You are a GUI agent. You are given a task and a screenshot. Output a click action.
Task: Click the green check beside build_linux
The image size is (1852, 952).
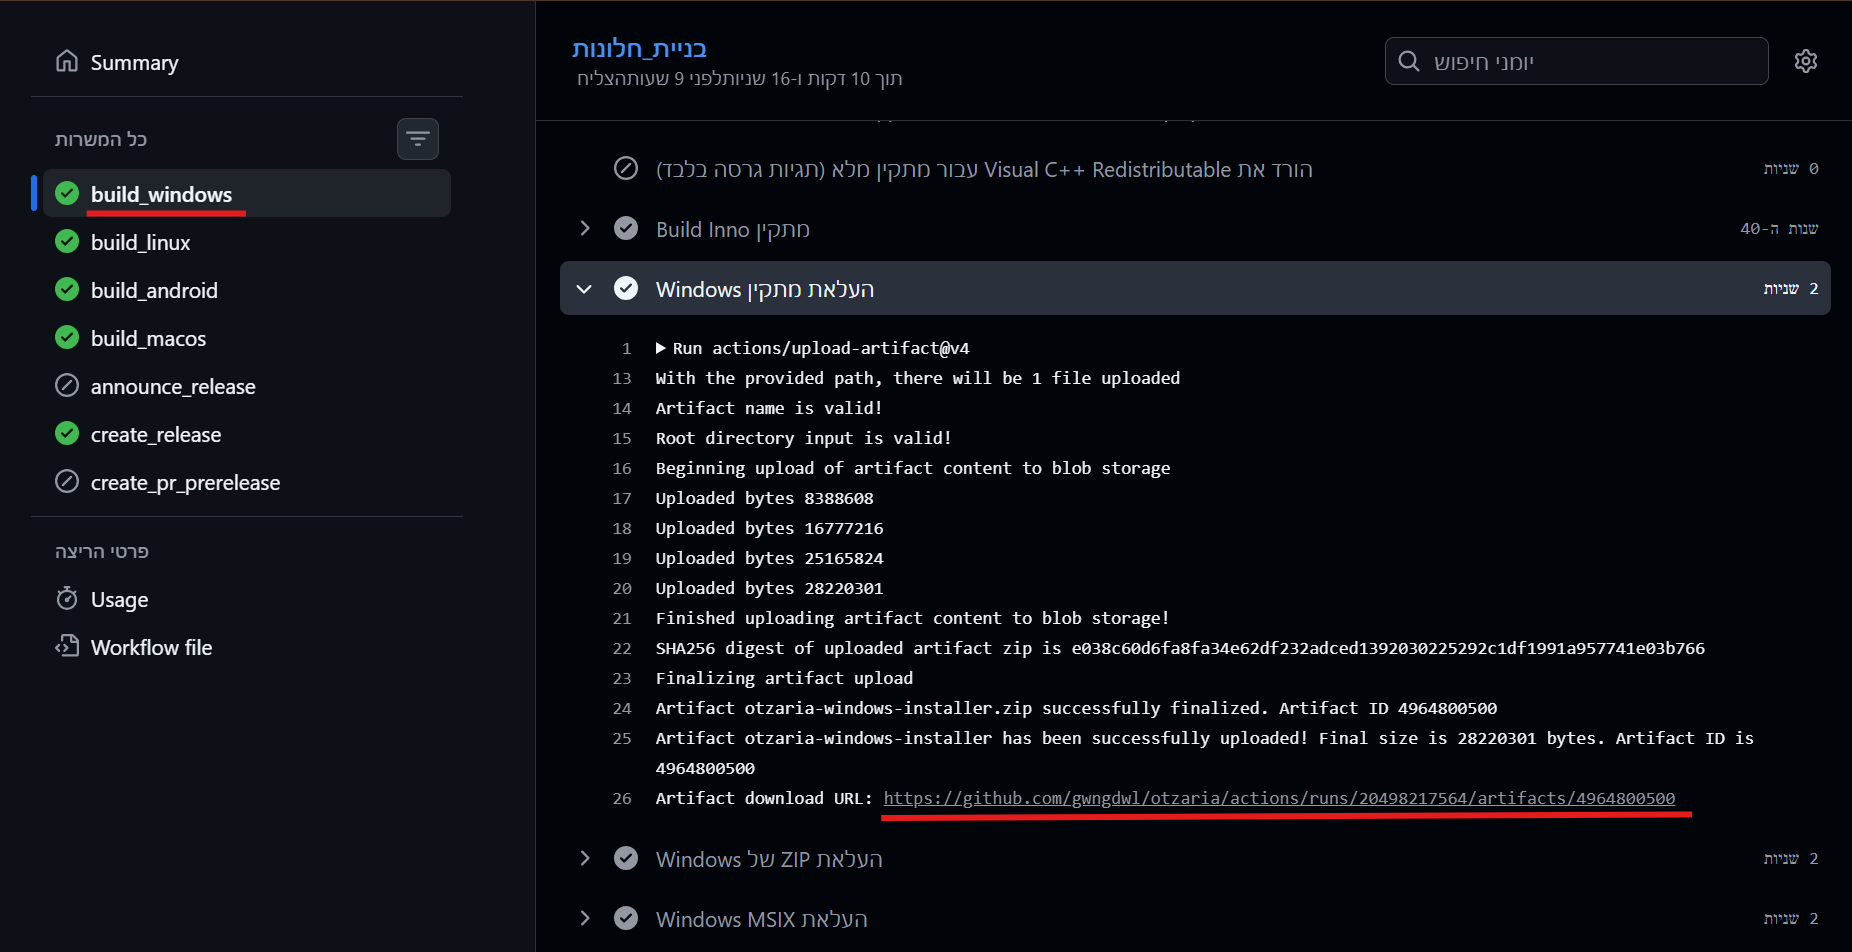pyautogui.click(x=67, y=242)
